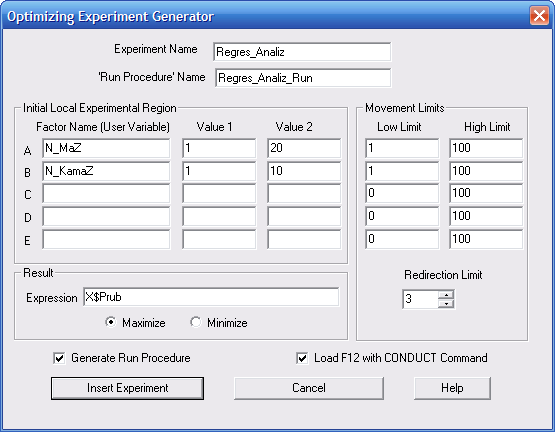Screen dimensions: 555x432
Task: Click Value 1 field for factor C
Action: (219, 193)
